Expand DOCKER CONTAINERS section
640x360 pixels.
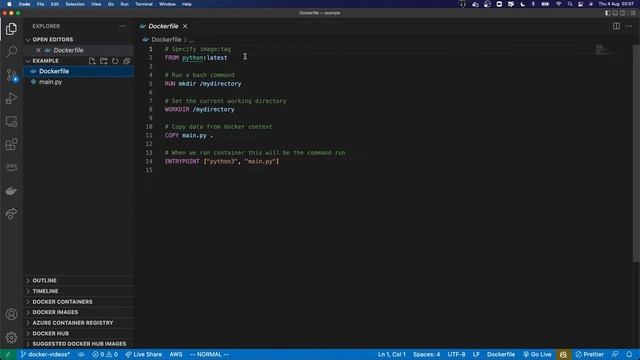78,302
